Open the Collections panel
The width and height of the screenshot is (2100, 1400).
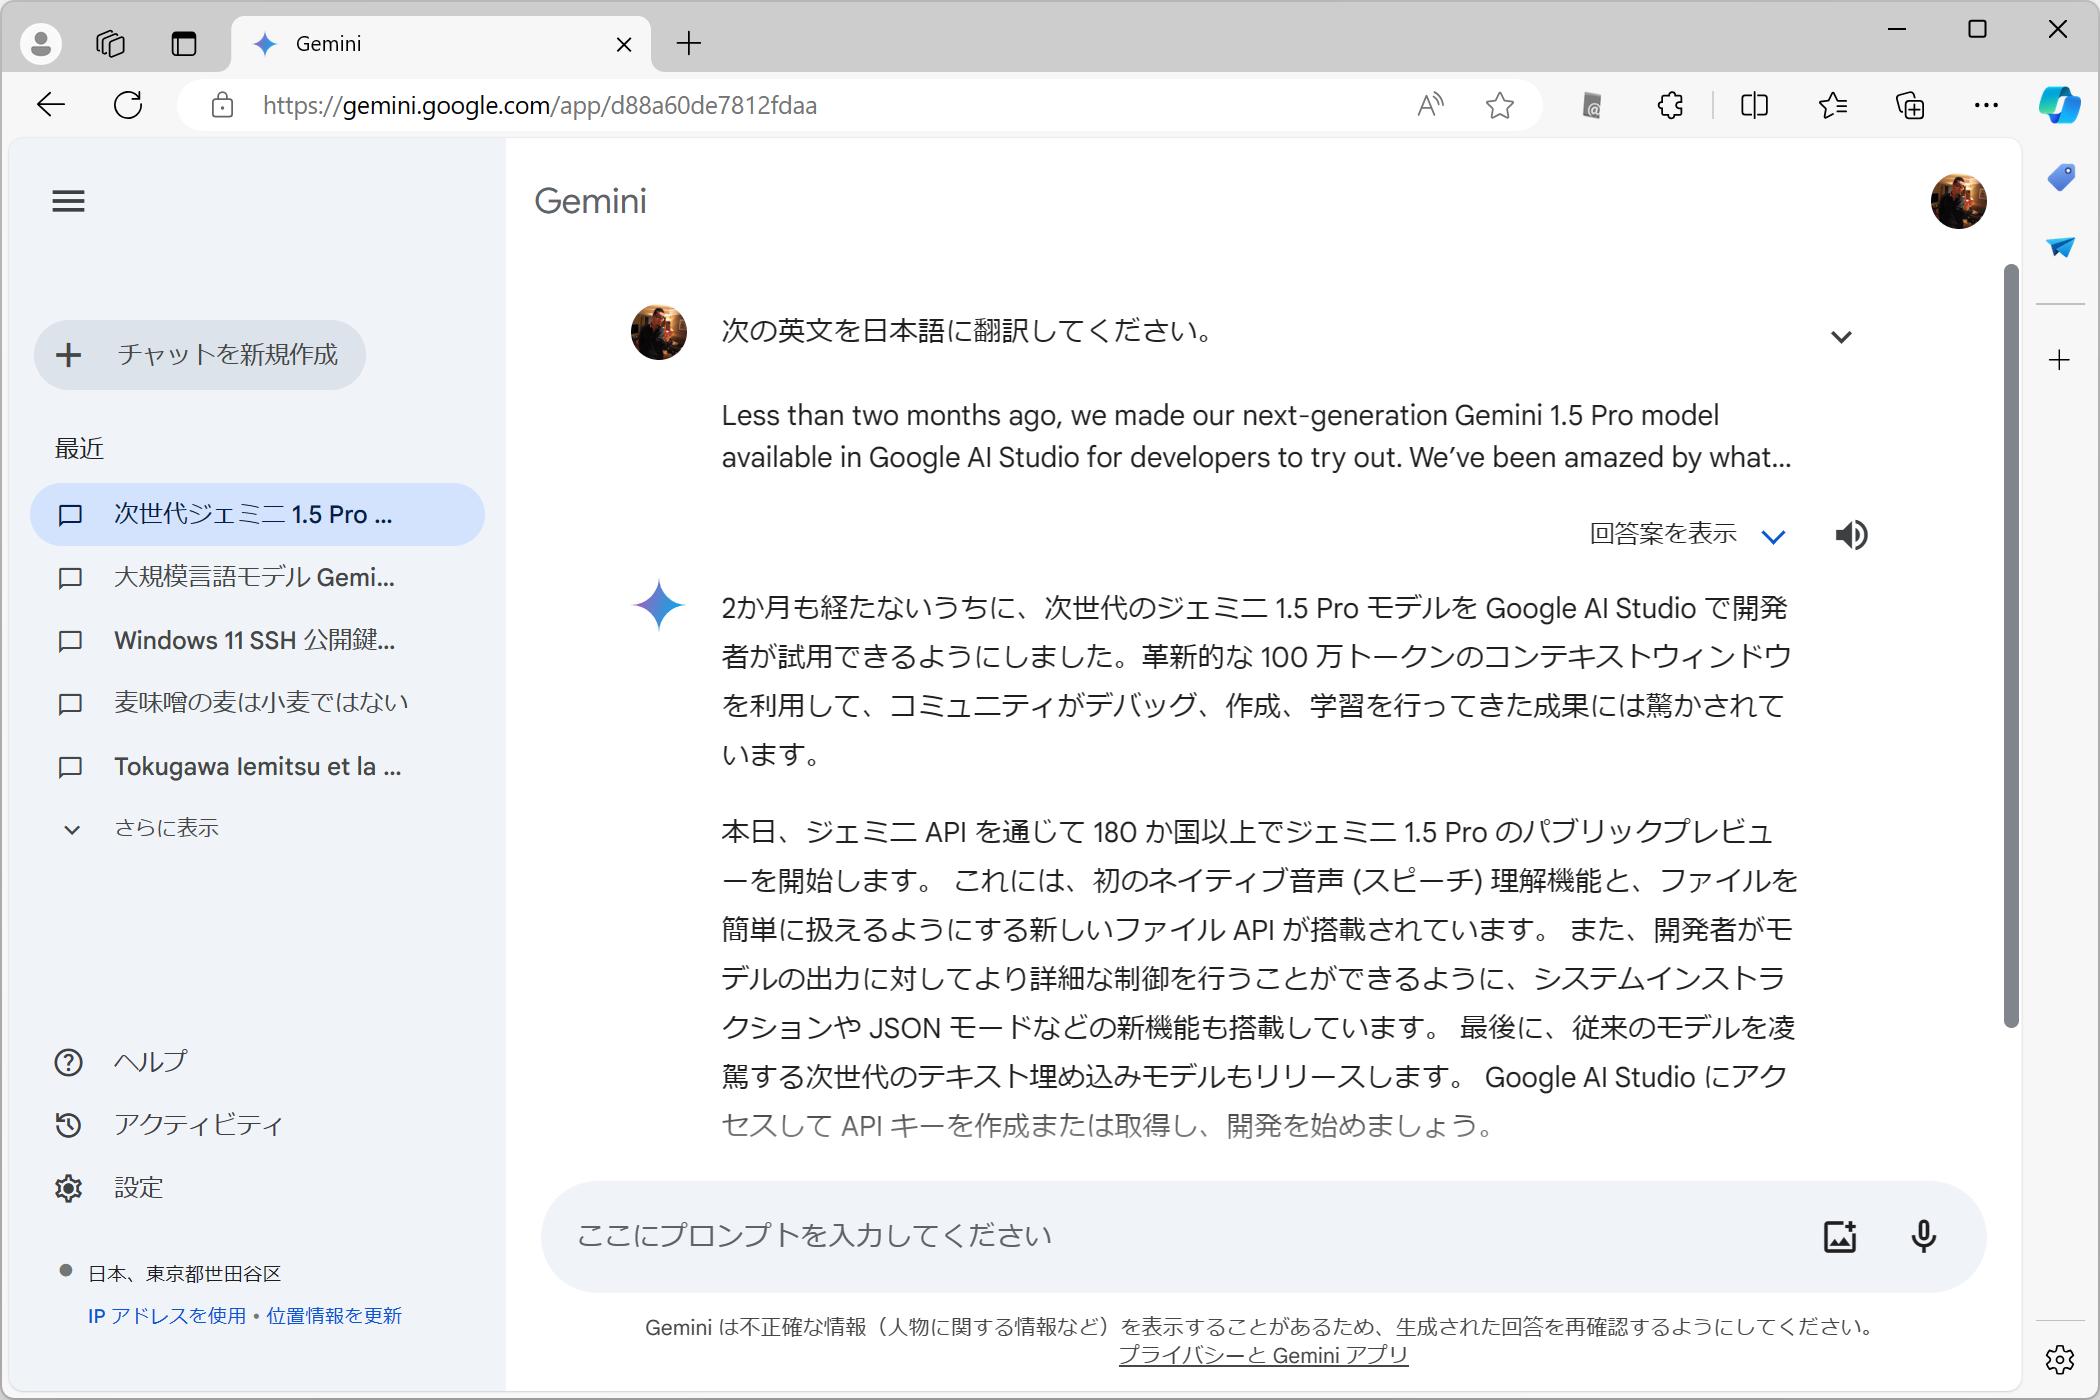1910,105
